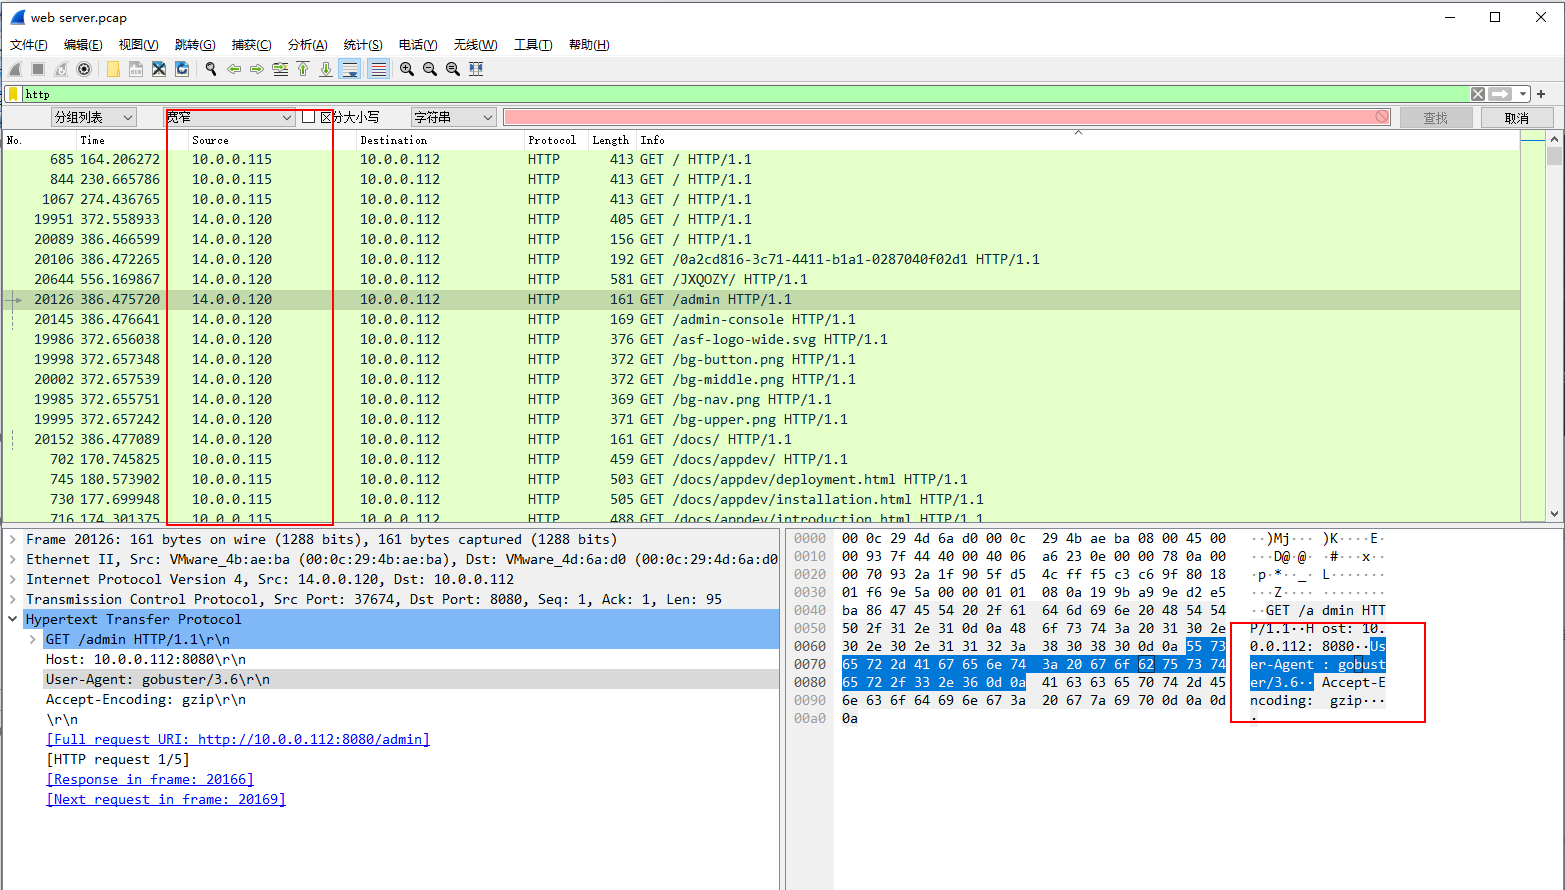Open the 统计(S) menu

(x=363, y=45)
